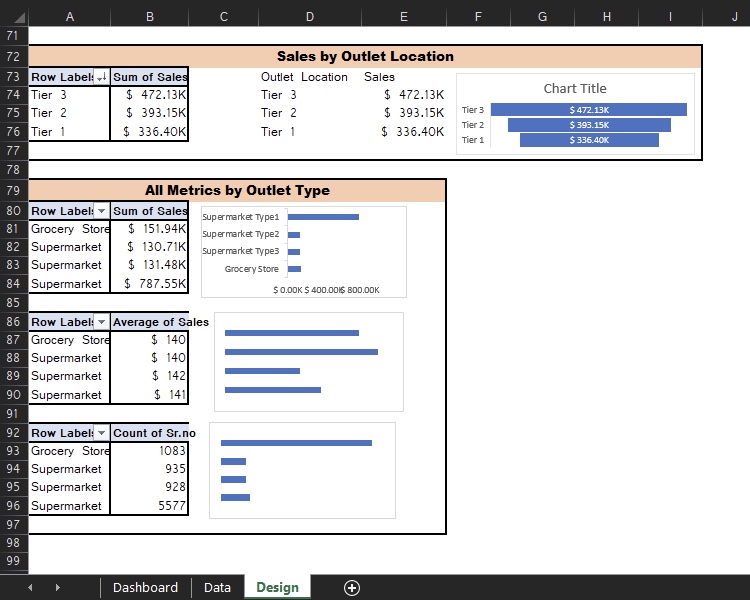Open Row Labels filter dropdown in row 80
The width and height of the screenshot is (750, 600).
101,211
